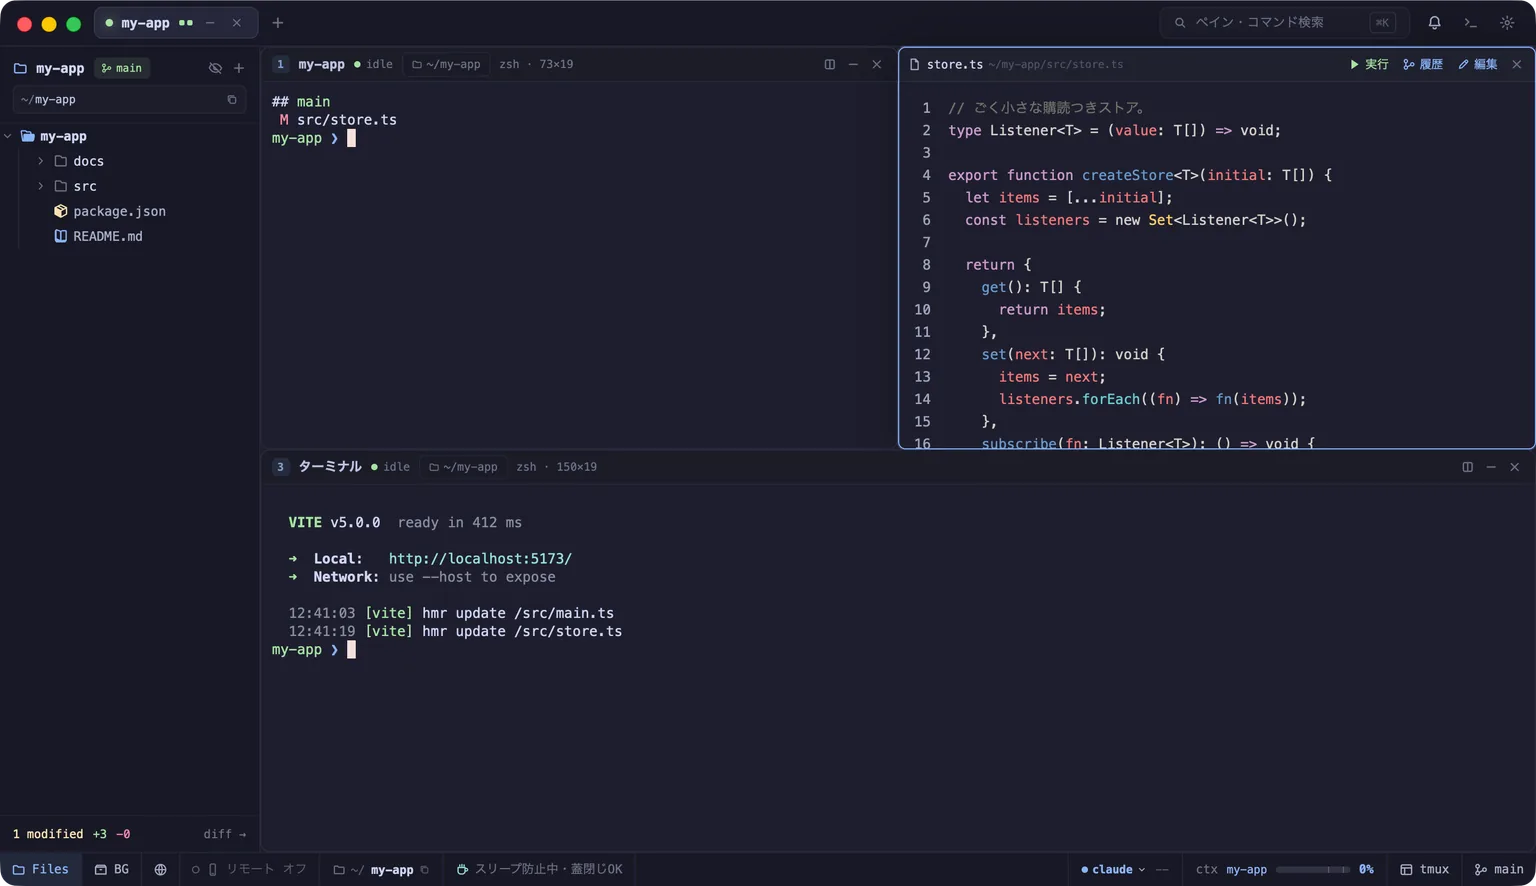Click the src/store.ts modified file line
The width and height of the screenshot is (1536, 886).
tap(338, 119)
